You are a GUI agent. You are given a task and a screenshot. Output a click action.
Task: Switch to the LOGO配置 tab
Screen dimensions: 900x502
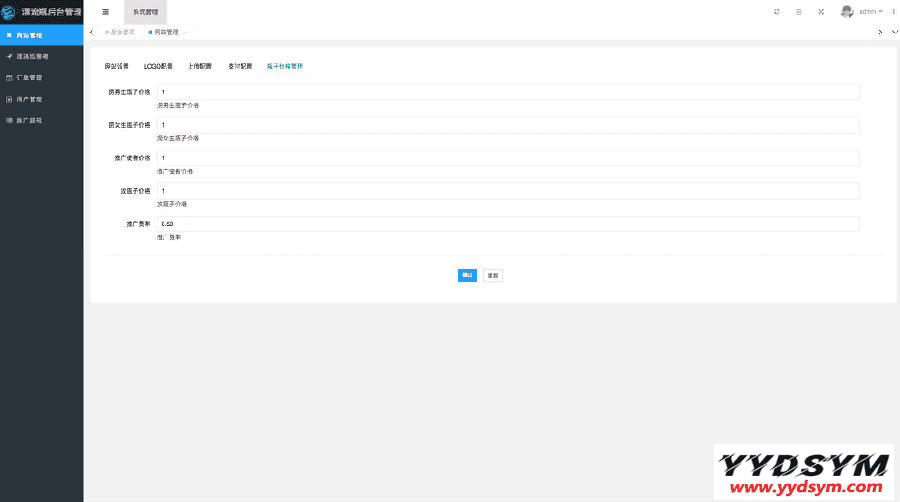[x=158, y=67]
